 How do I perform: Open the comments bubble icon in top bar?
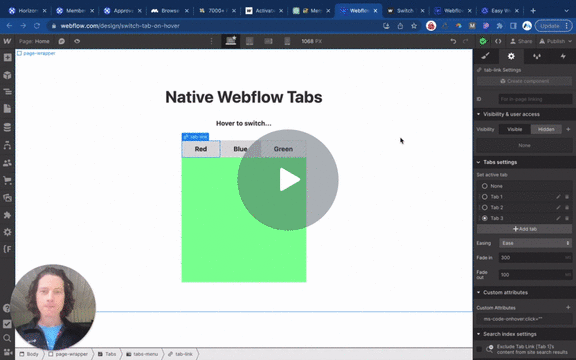[61, 41]
